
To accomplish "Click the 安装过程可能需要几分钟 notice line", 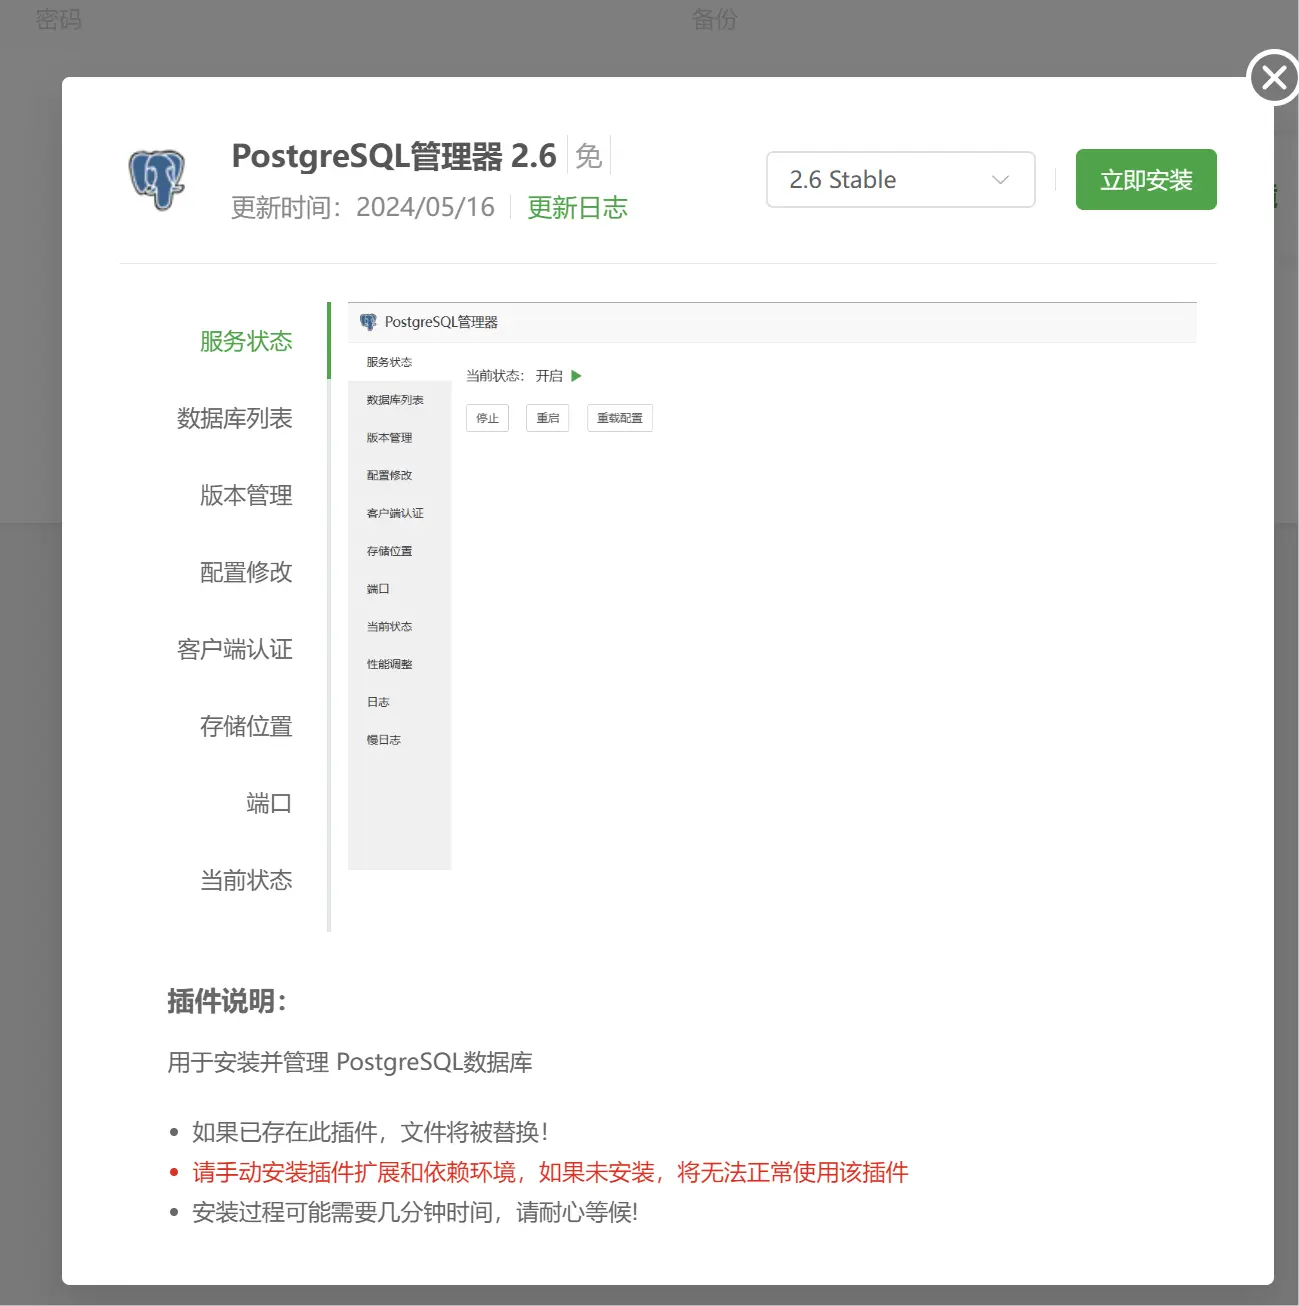I will coord(415,1212).
